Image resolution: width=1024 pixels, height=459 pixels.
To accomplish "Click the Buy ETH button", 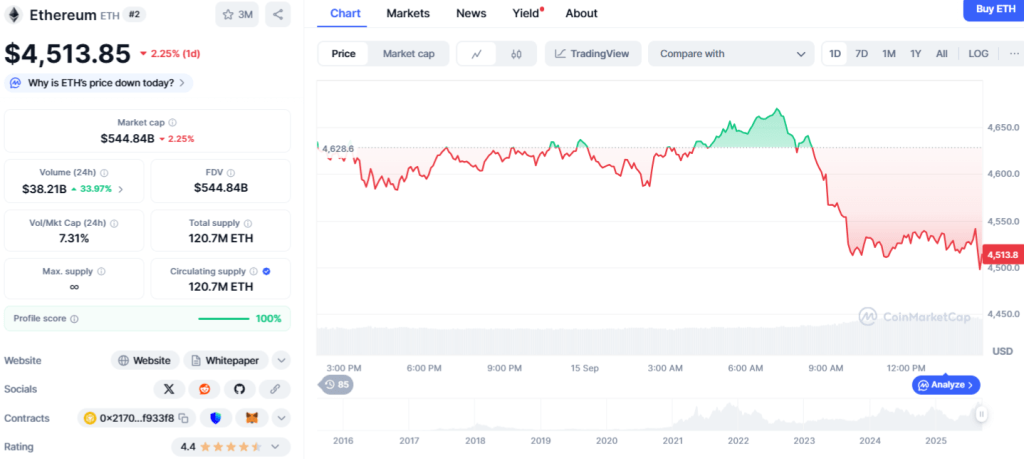I will point(993,9).
